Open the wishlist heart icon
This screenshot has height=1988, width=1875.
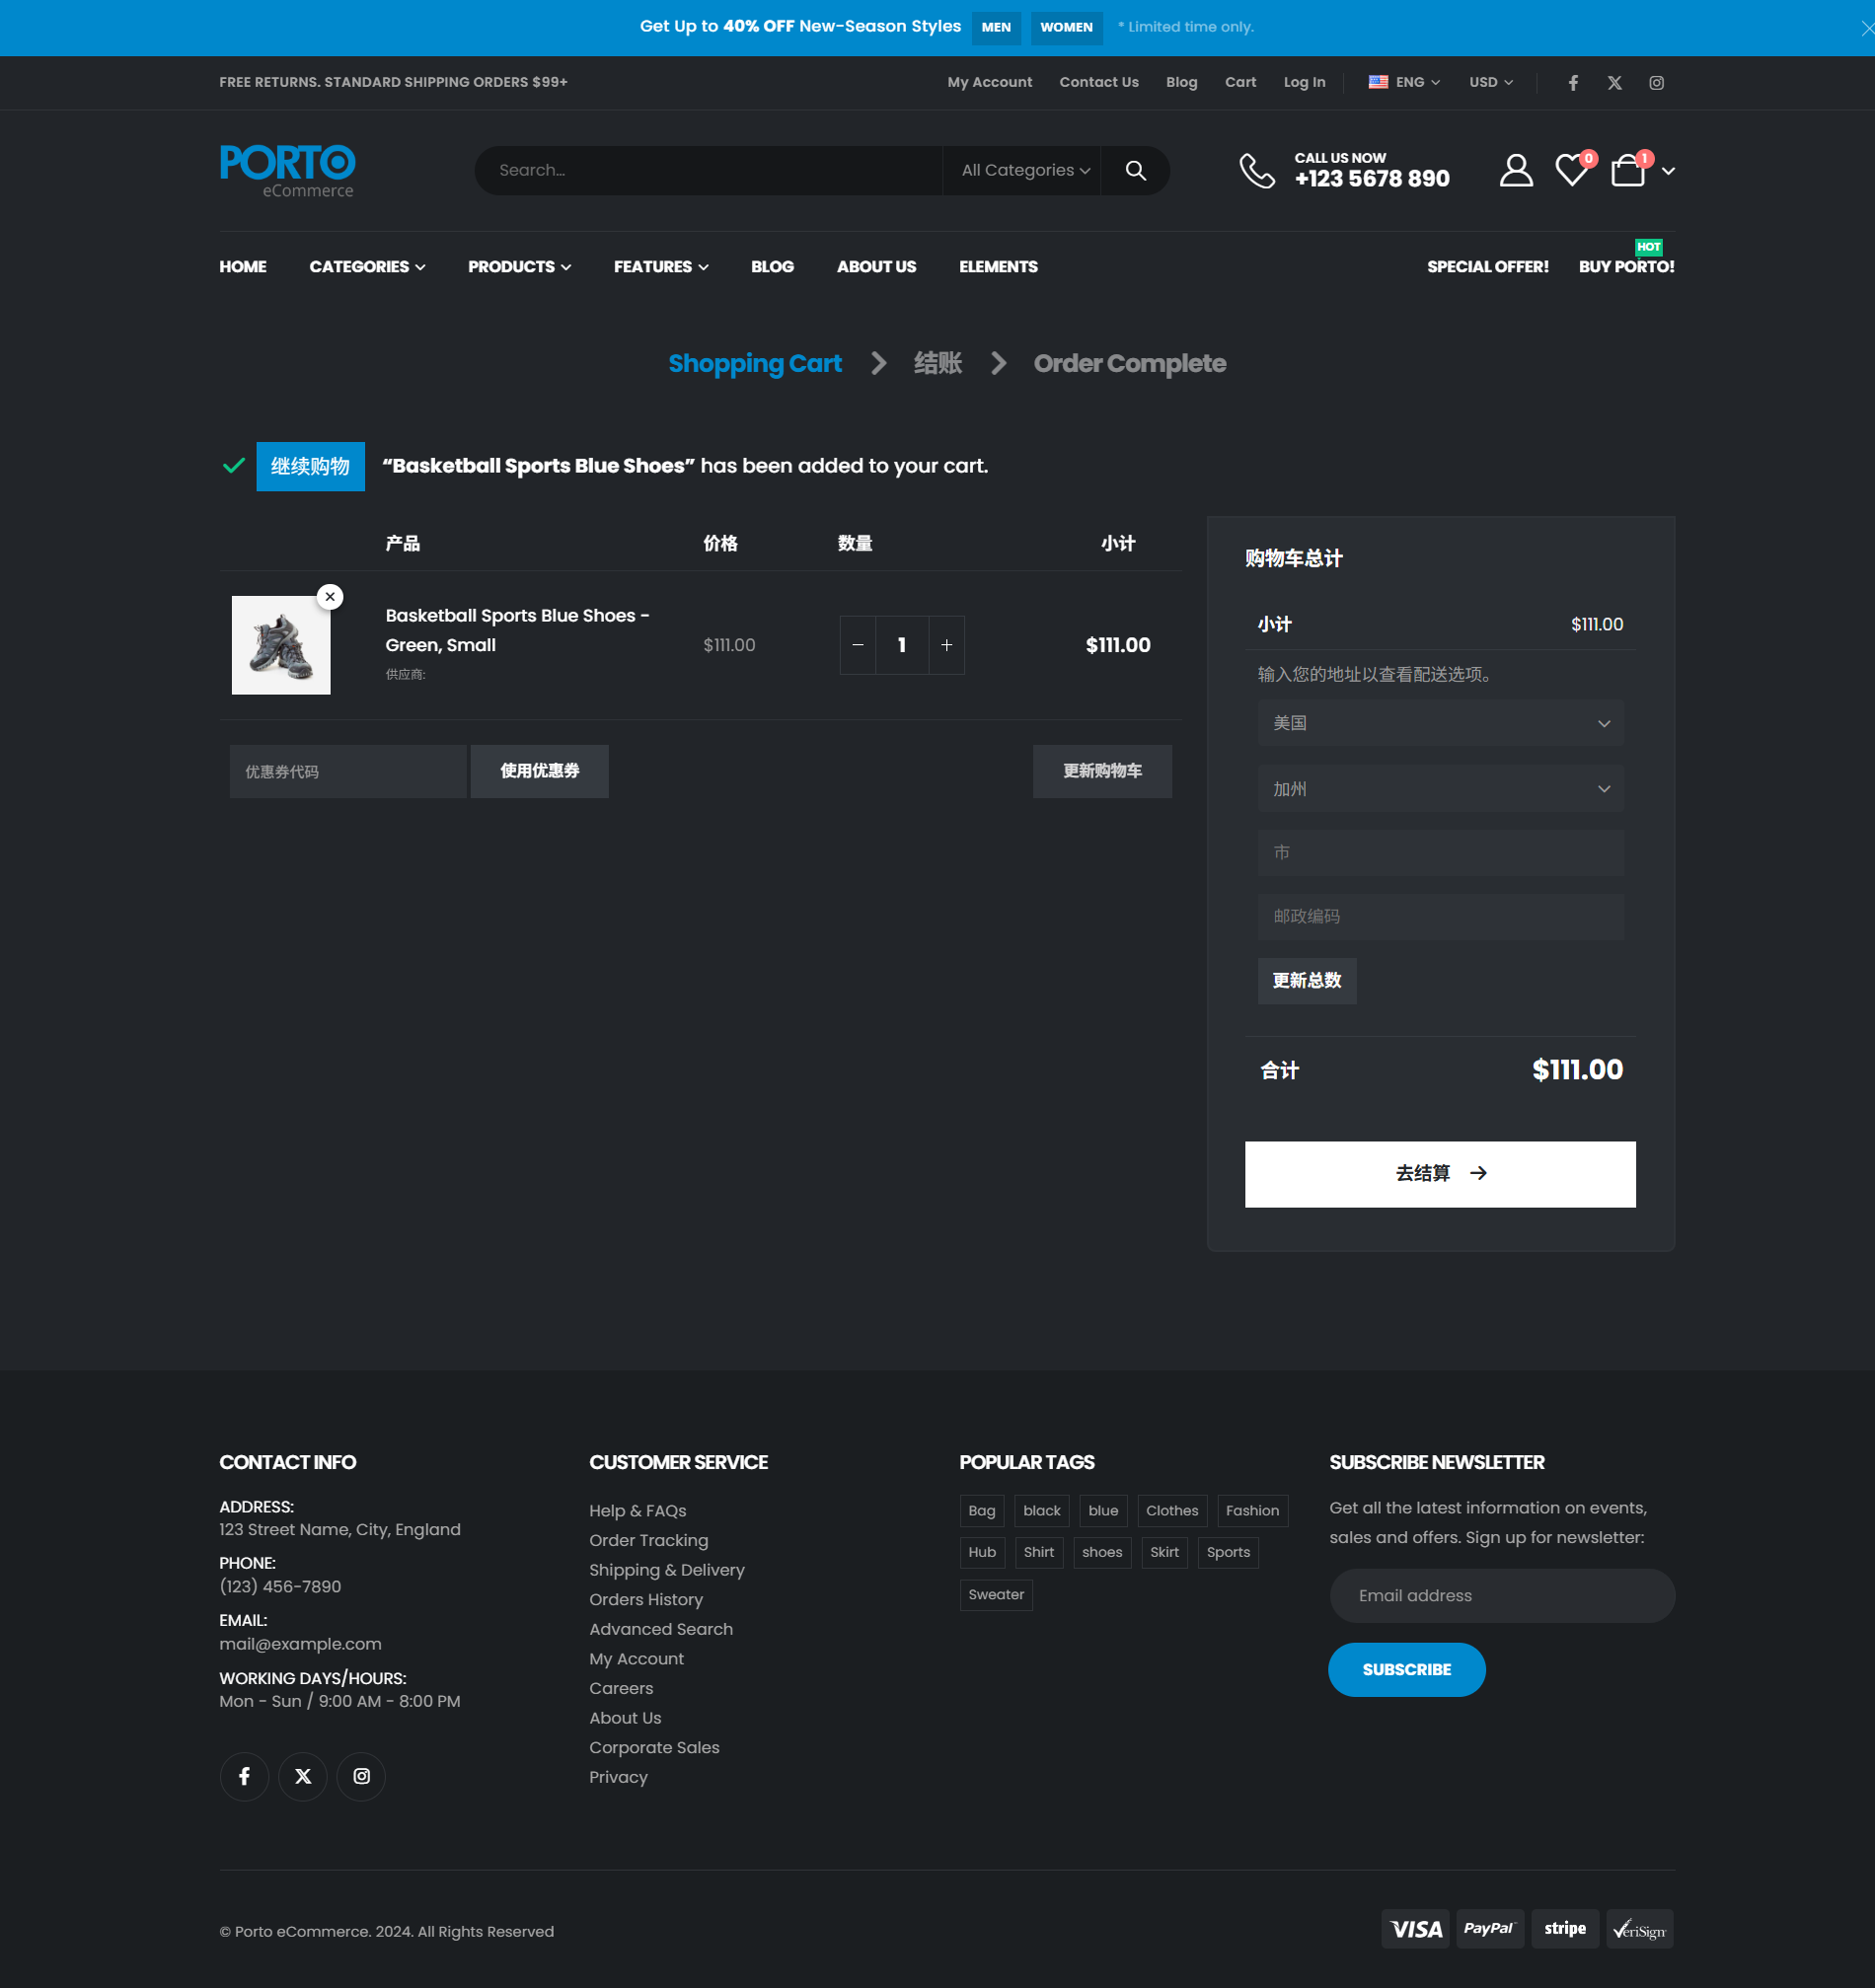(x=1571, y=170)
